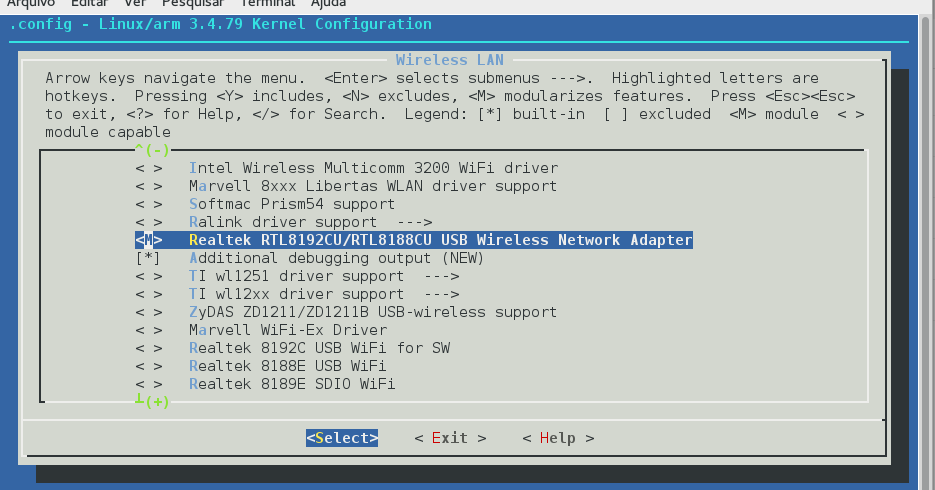Toggle Realtek 8189E SDIO WiFi state
Viewport: 935px width, 490px height.
tap(148, 384)
